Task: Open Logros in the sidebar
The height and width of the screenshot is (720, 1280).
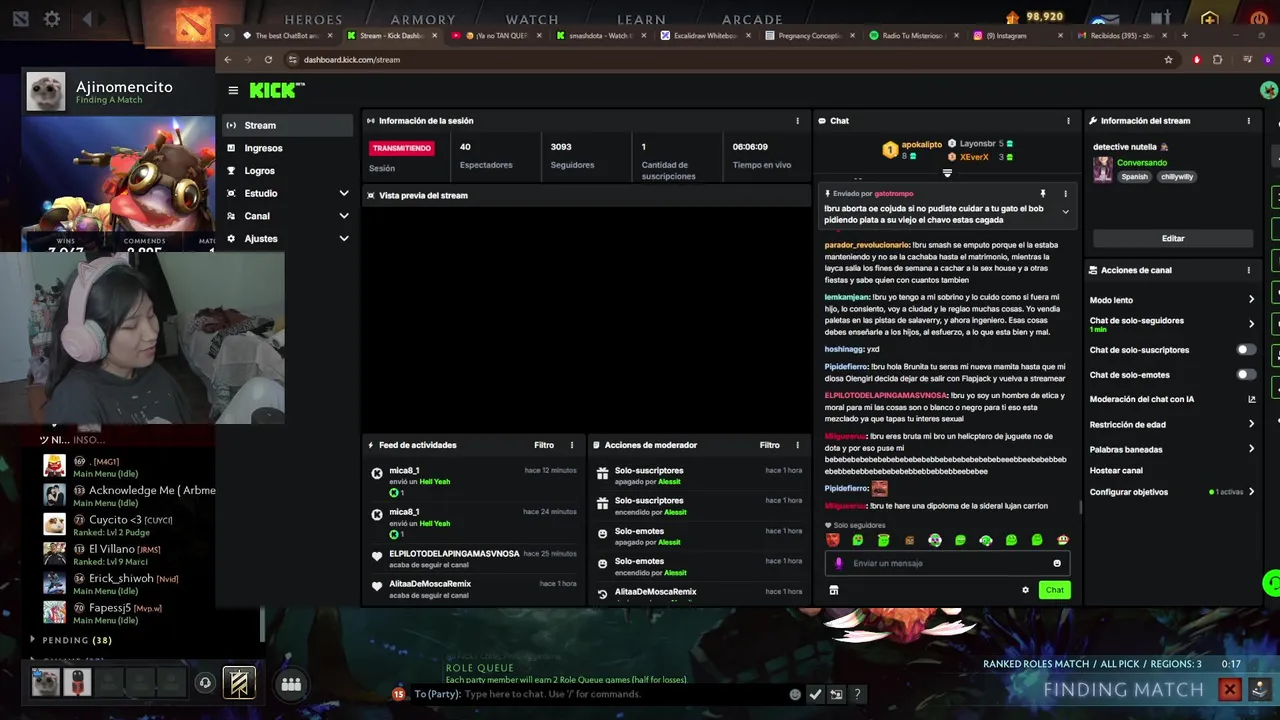Action: [x=287, y=171]
